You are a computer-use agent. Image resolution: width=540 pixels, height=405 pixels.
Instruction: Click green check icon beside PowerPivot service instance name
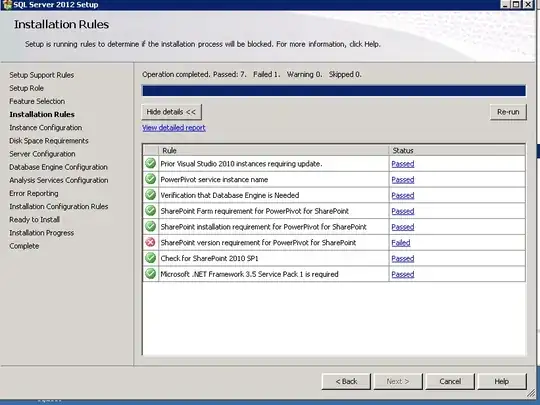tap(150, 179)
